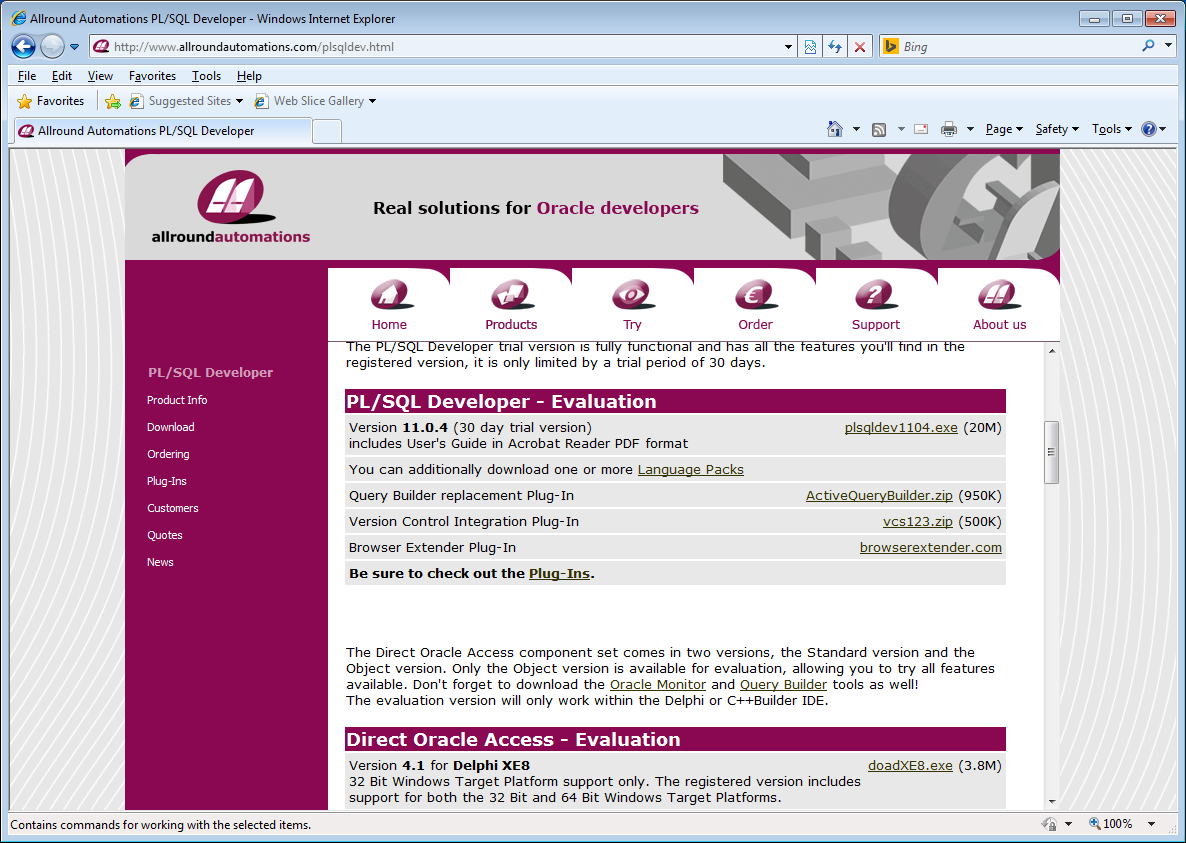1186x843 pixels.
Task: Open the Favorites menu
Action: pyautogui.click(x=152, y=76)
